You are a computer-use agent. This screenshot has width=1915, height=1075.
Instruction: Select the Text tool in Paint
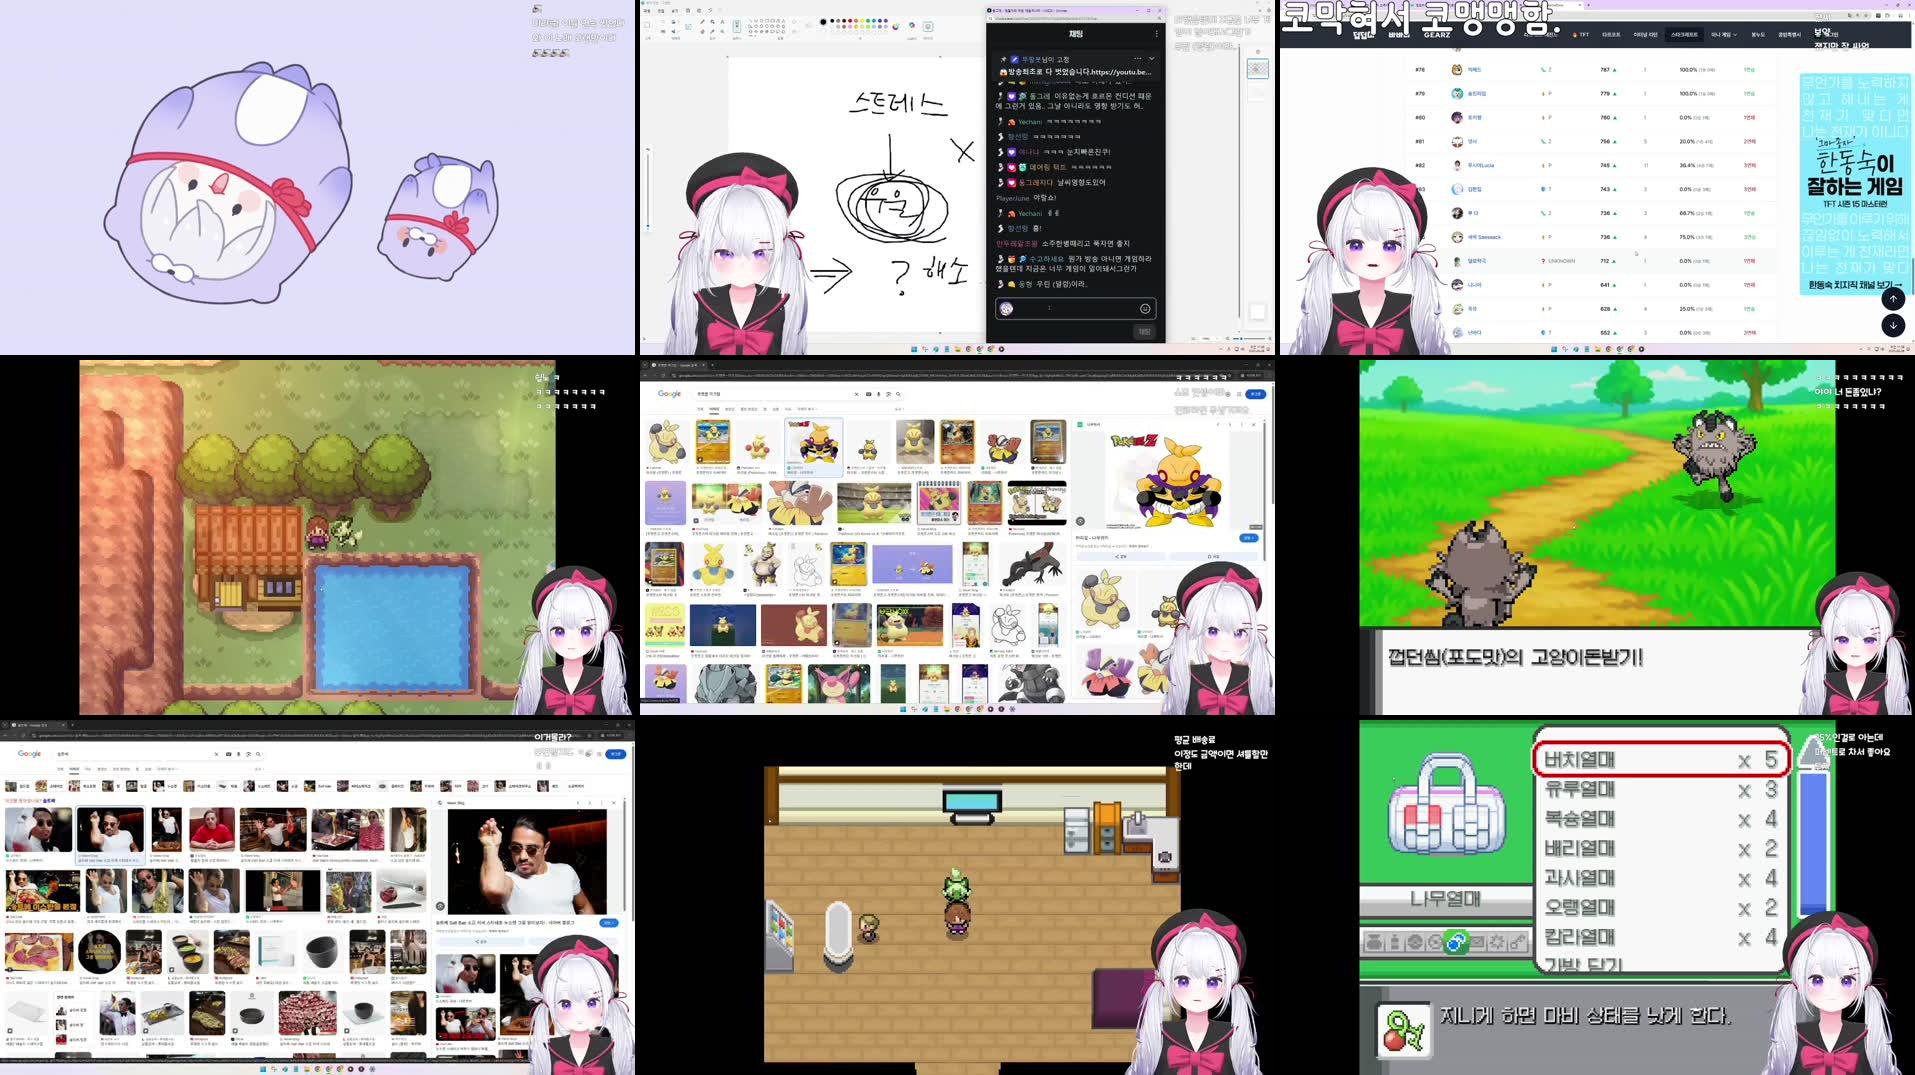[722, 21]
